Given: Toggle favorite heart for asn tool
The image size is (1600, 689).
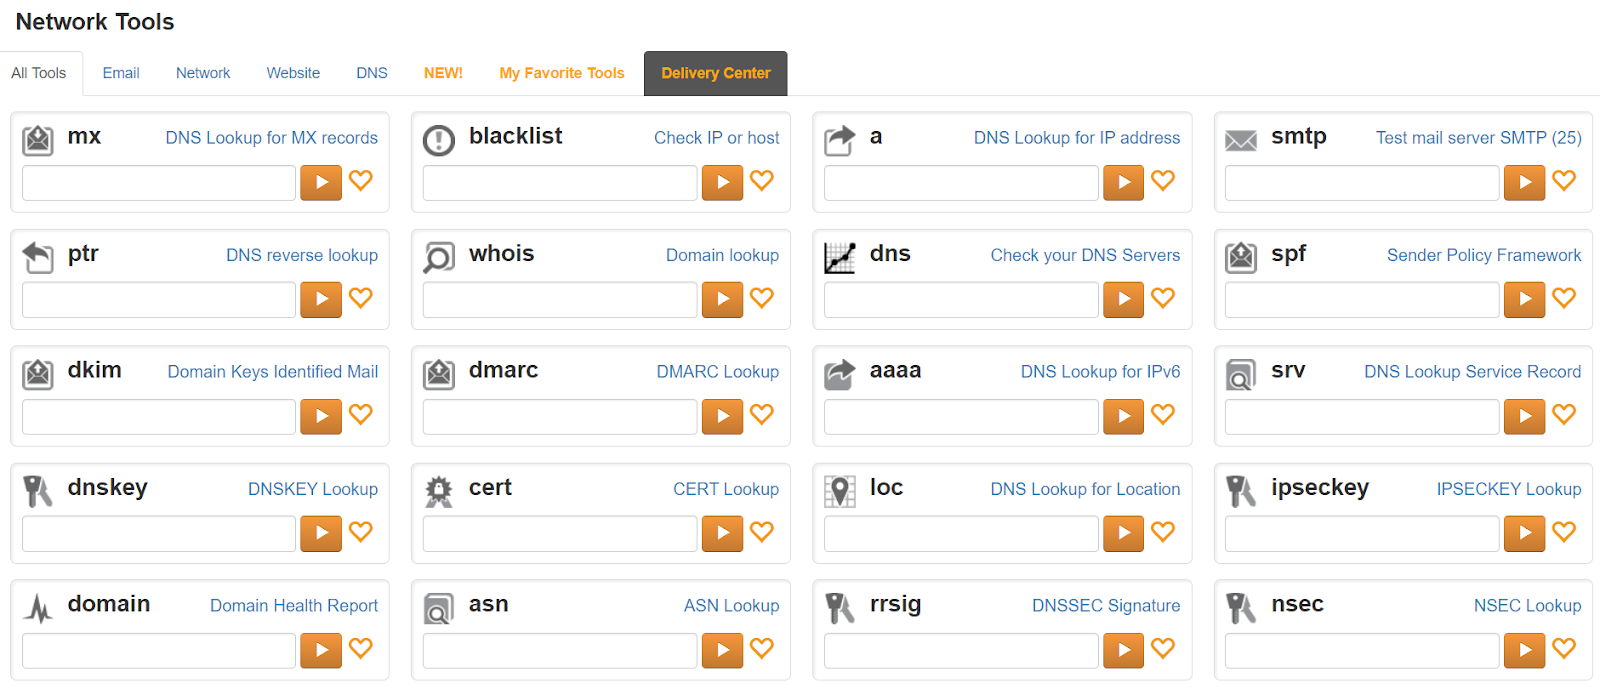Looking at the screenshot, I should coord(762,649).
